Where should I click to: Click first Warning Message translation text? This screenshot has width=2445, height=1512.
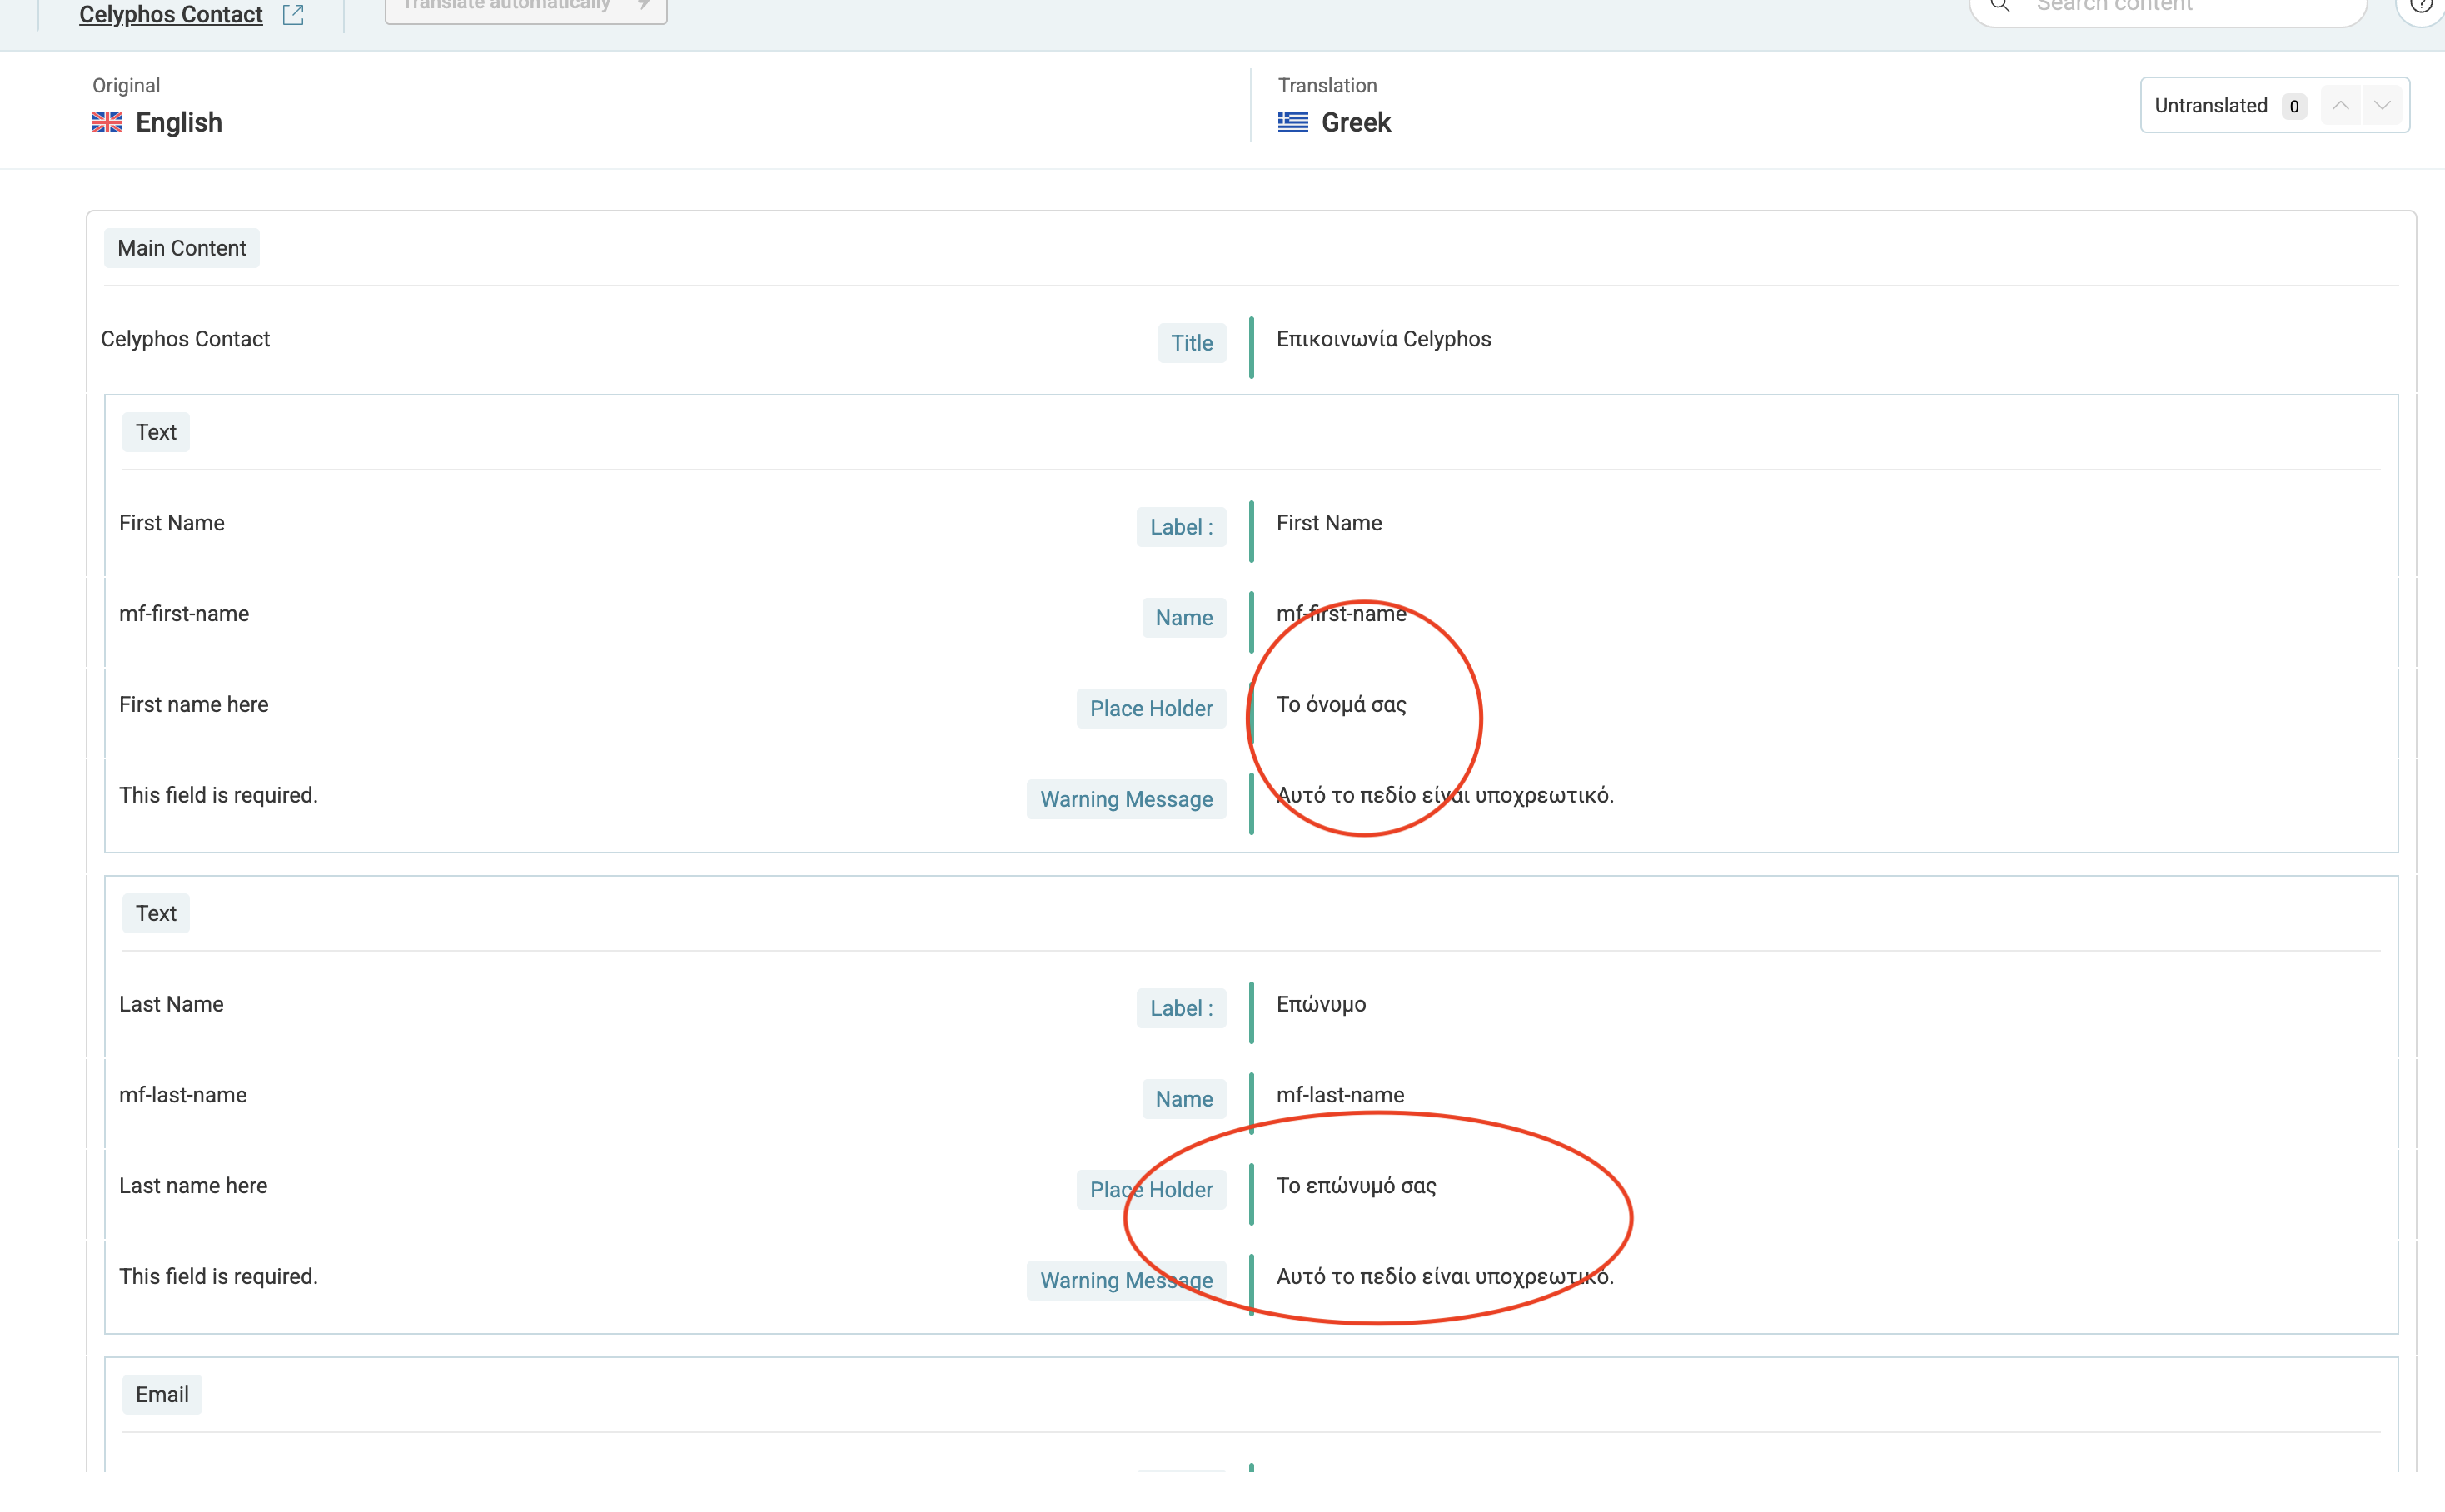[x=1444, y=796]
